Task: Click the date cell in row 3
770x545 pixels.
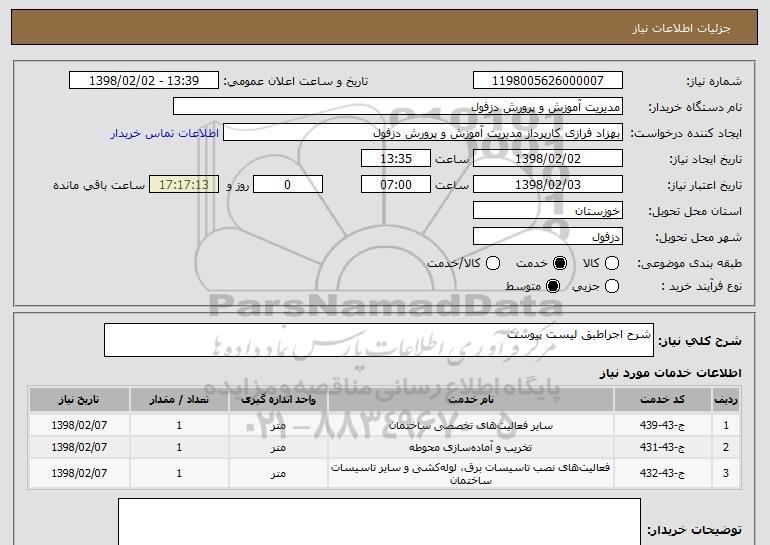Action: click(x=79, y=473)
